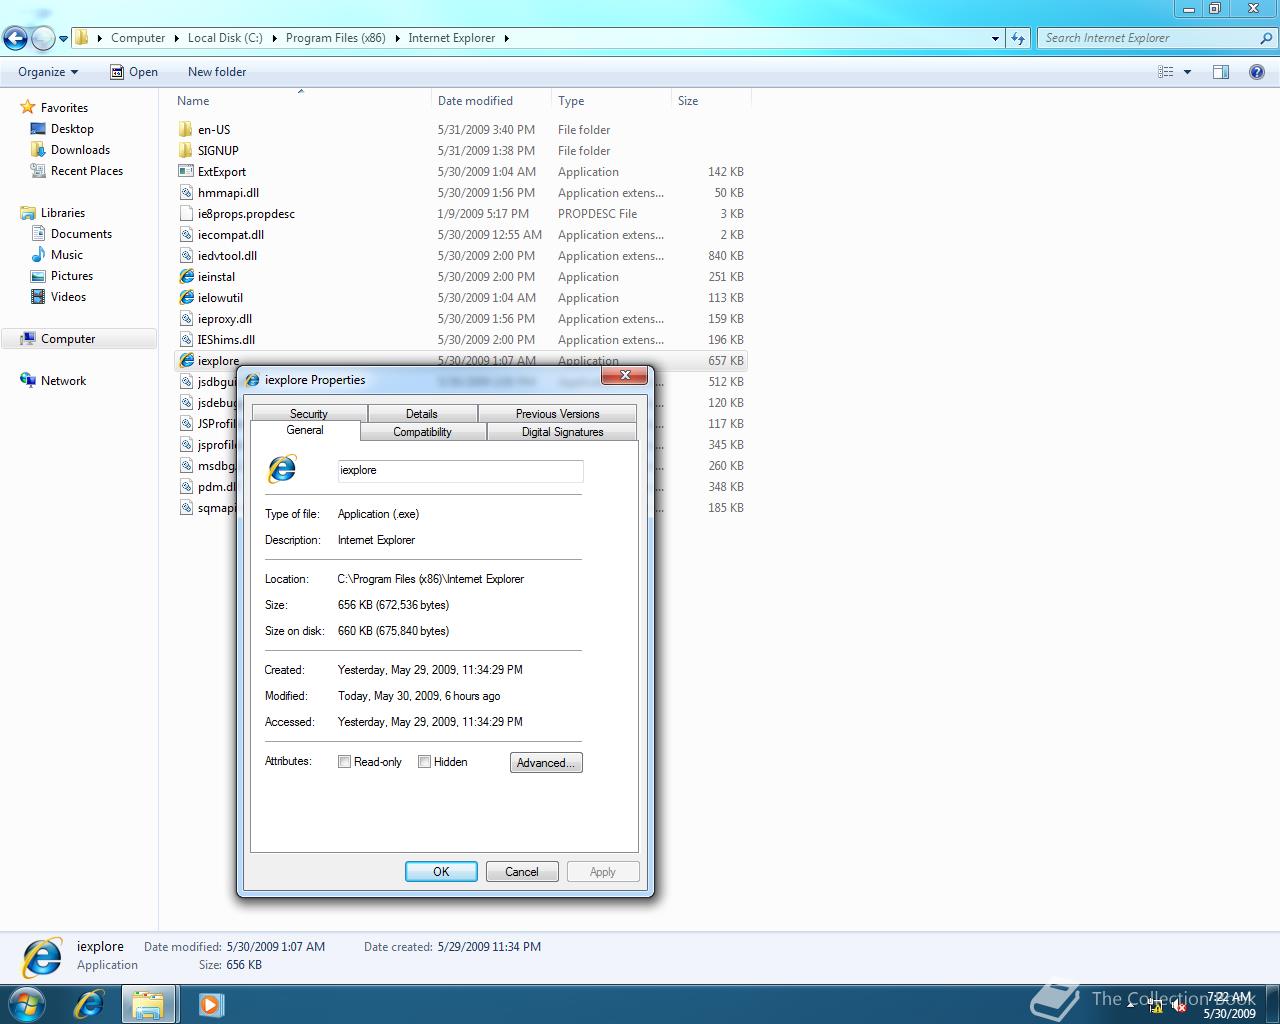Click OK in Properties dialog
The height and width of the screenshot is (1024, 1280).
(x=441, y=872)
